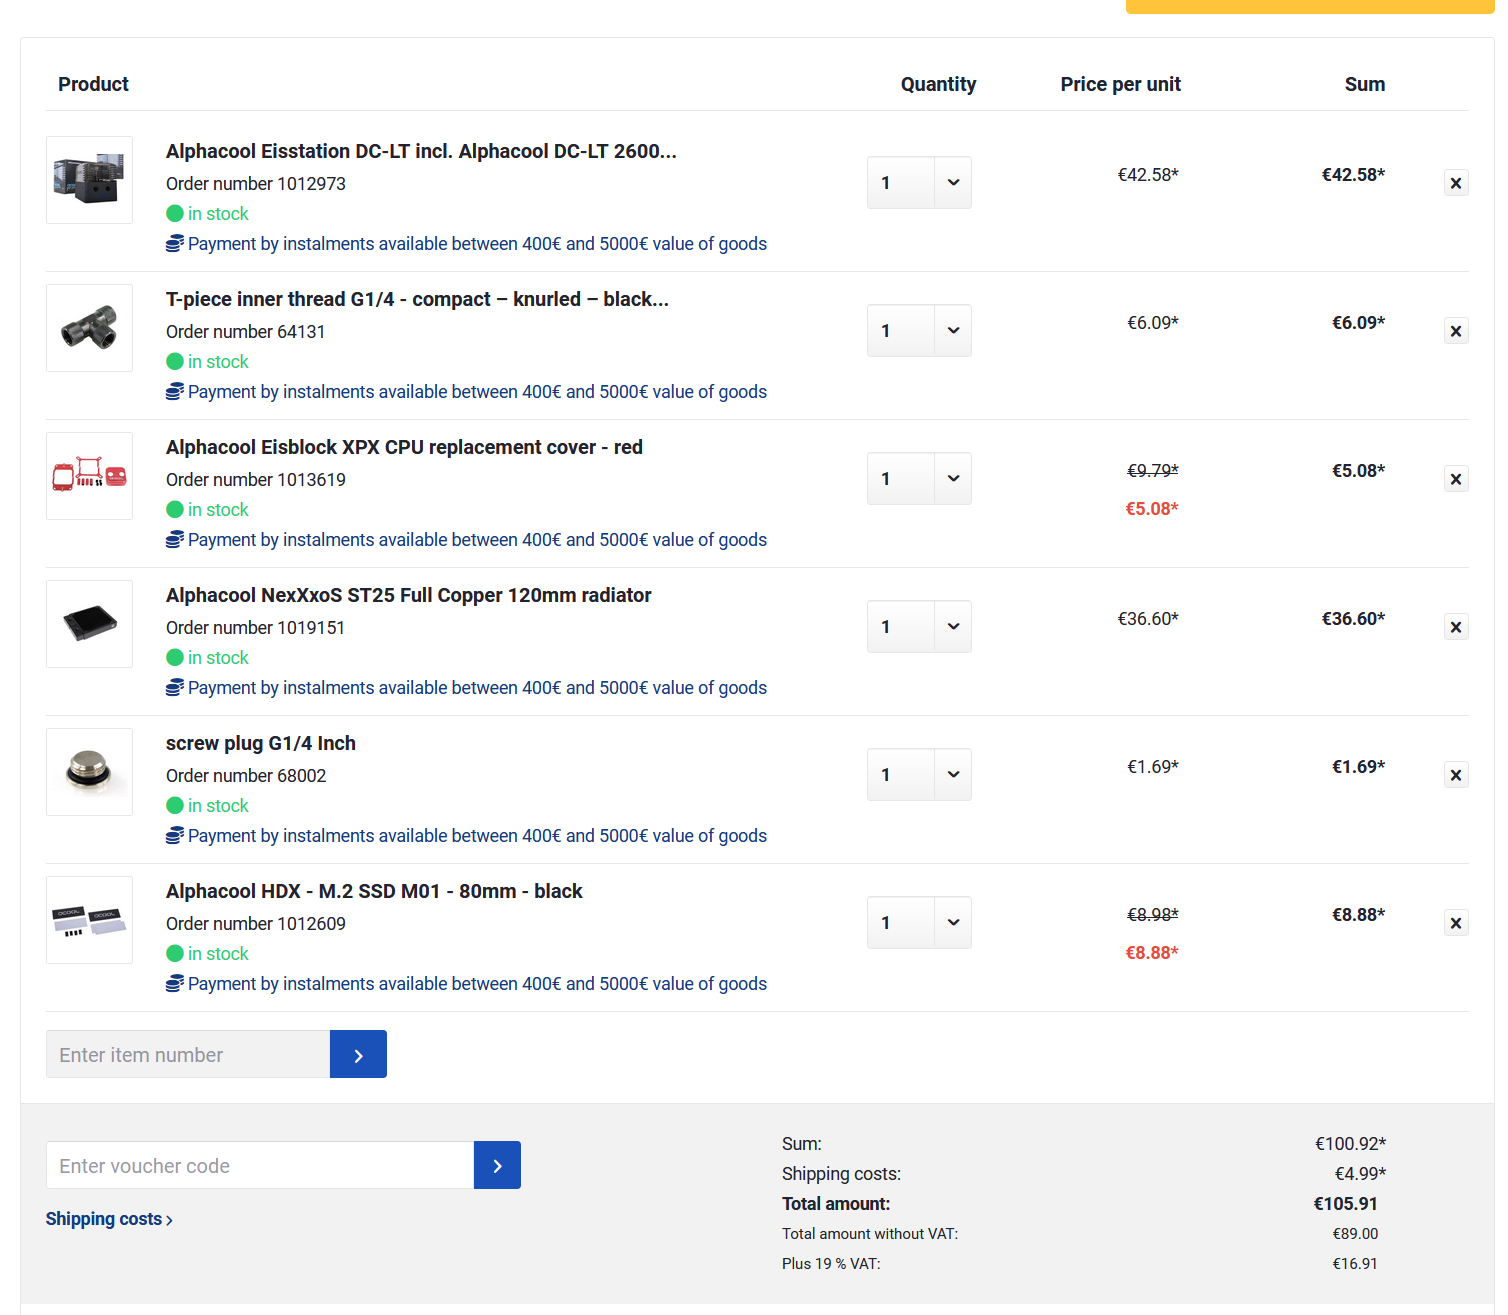Click instalments payment link under Eisblock XPX

click(x=477, y=540)
